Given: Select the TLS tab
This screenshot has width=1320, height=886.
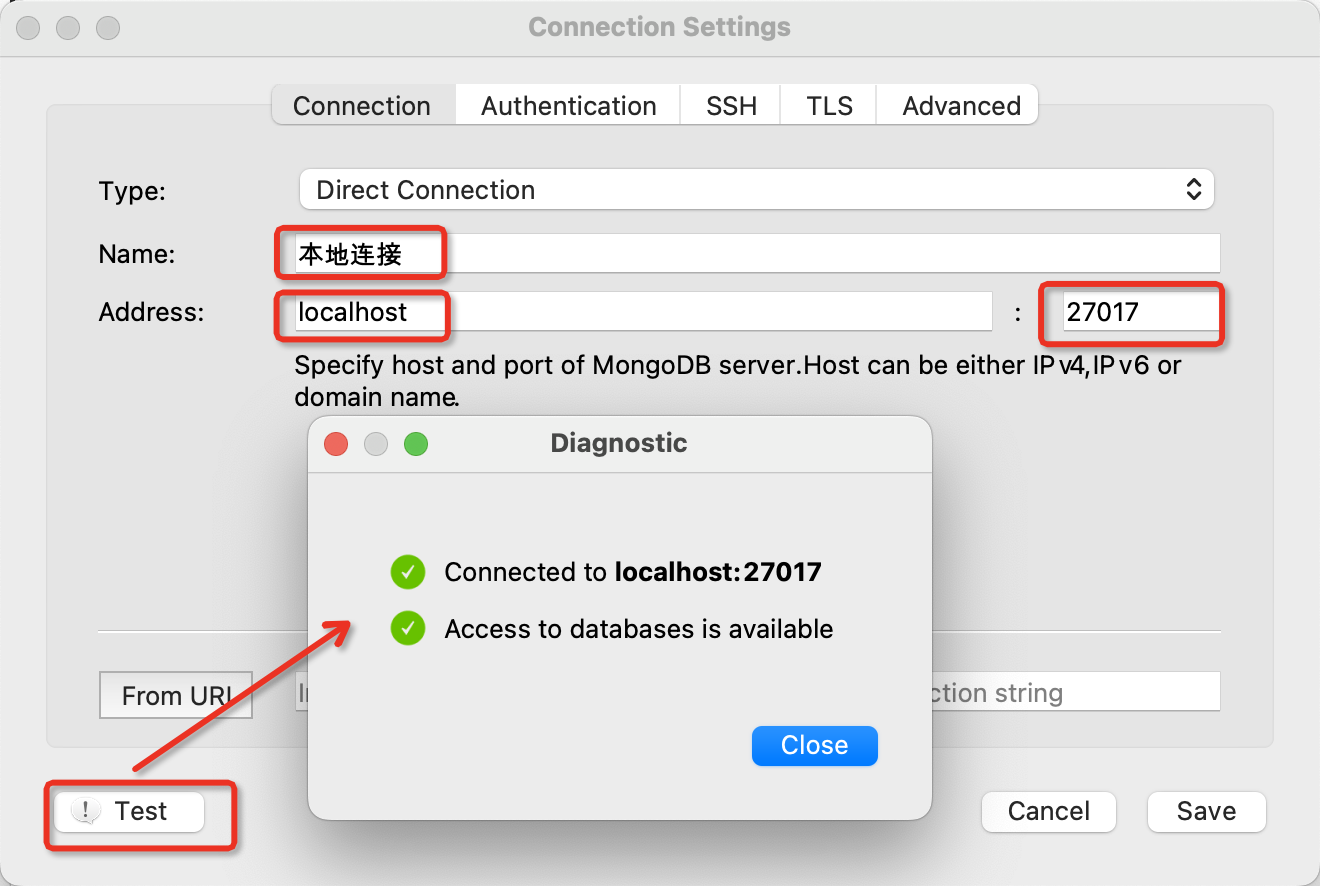Looking at the screenshot, I should [x=829, y=105].
